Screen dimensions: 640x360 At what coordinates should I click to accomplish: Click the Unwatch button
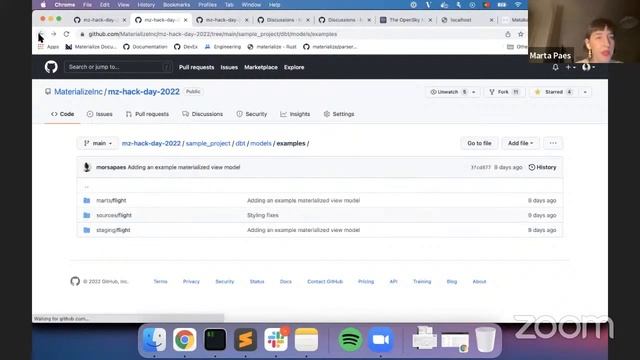(448, 92)
